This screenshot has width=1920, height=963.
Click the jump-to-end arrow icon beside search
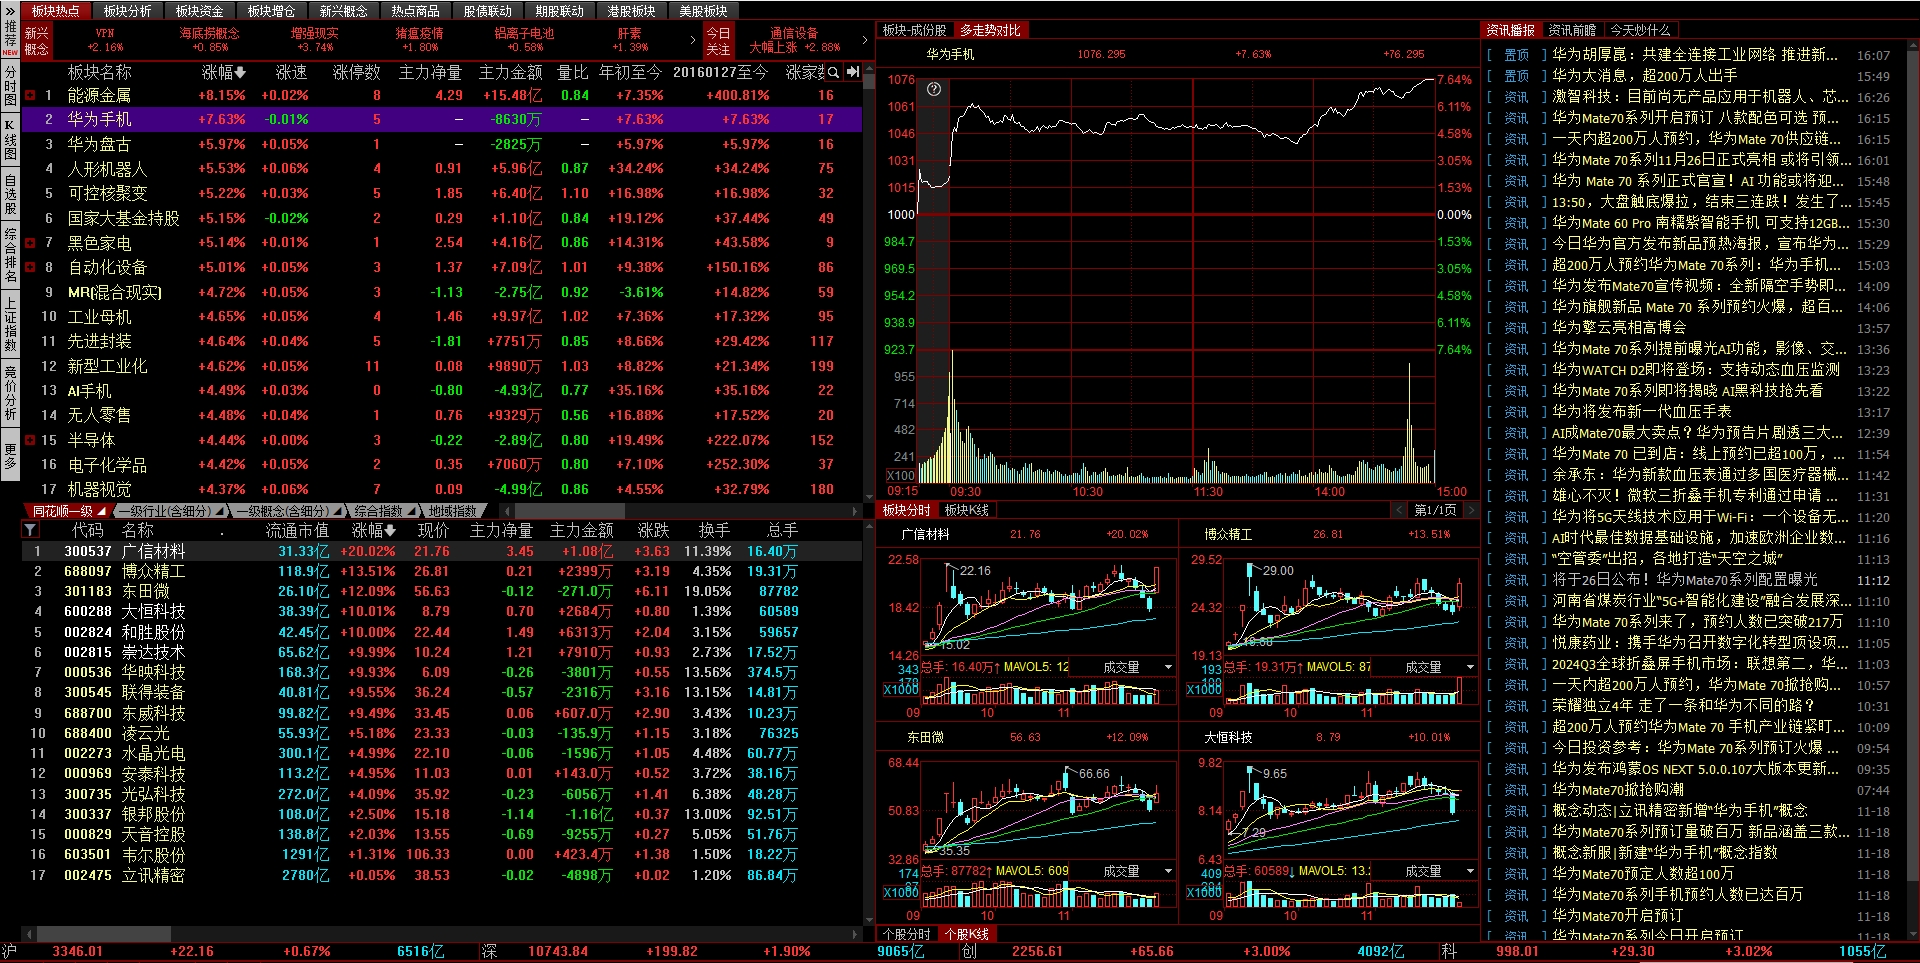[852, 72]
